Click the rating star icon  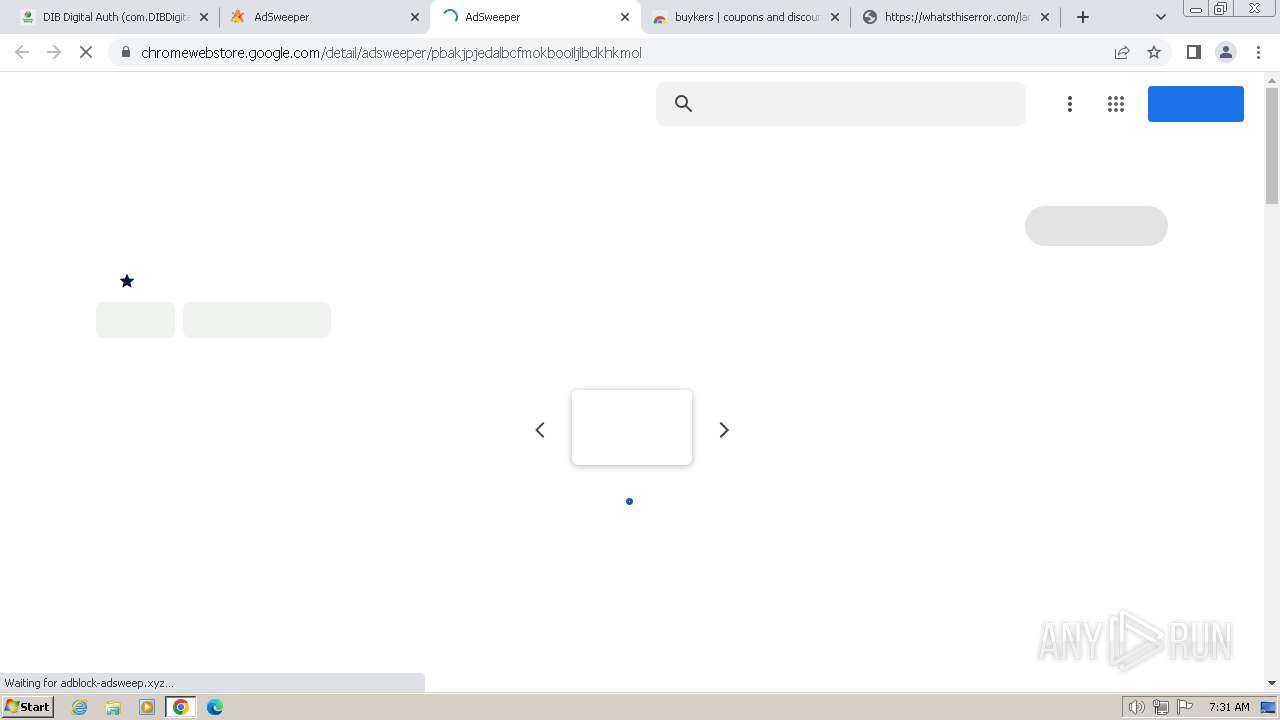pos(127,281)
